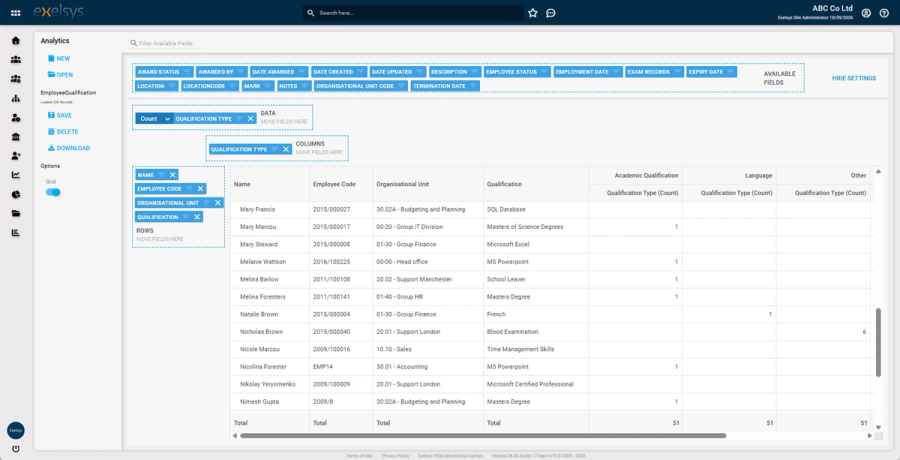Filter the Termination Date field
The height and width of the screenshot is (460, 900).
(x=473, y=86)
